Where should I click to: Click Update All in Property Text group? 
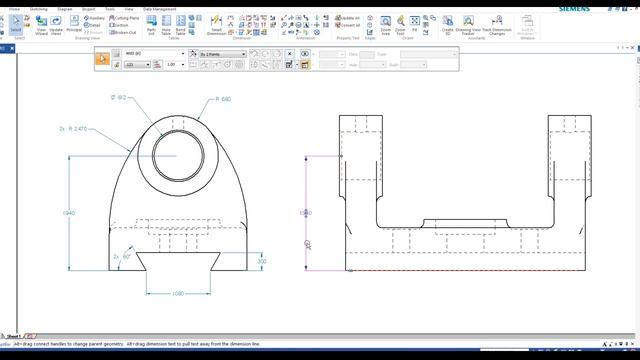pos(347,18)
